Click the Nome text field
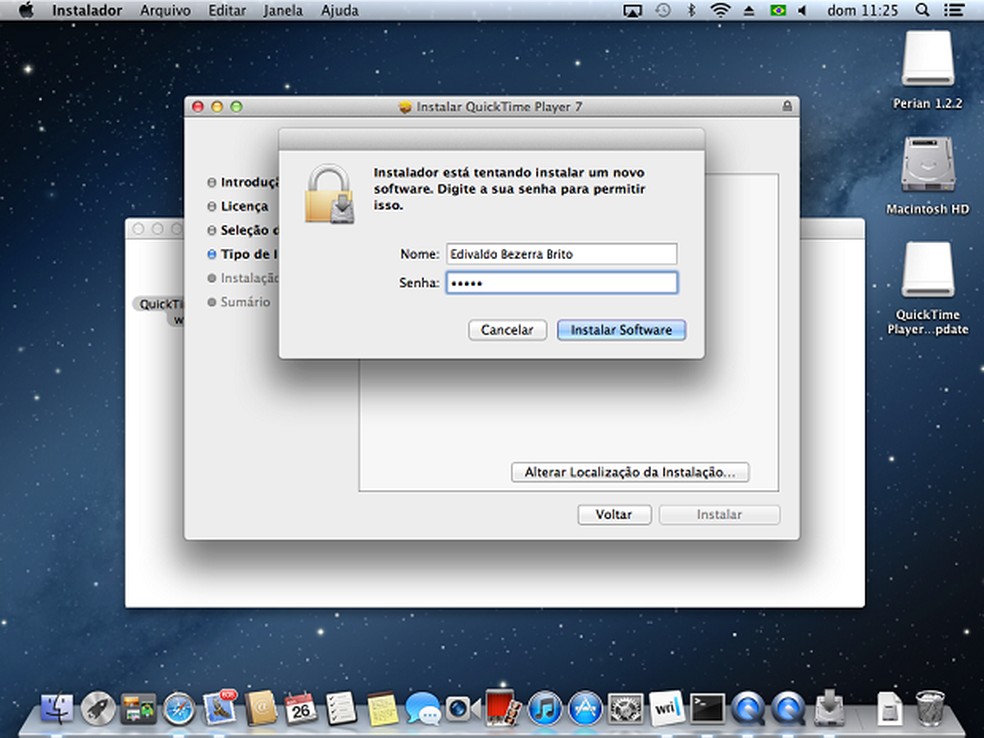Screen dimensions: 984x738 pyautogui.click(x=562, y=254)
